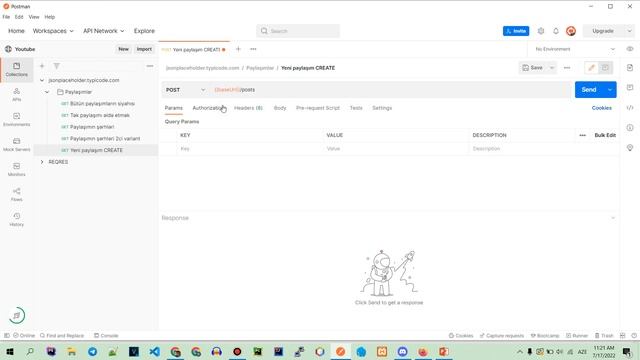Image resolution: width=640 pixels, height=360 pixels.
Task: Open the History sidebar panel
Action: point(16,219)
